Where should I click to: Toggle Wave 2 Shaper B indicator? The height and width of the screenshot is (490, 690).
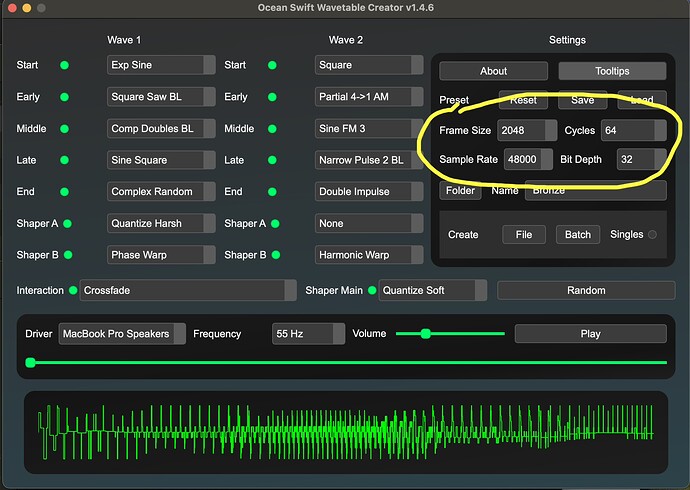(x=276, y=255)
